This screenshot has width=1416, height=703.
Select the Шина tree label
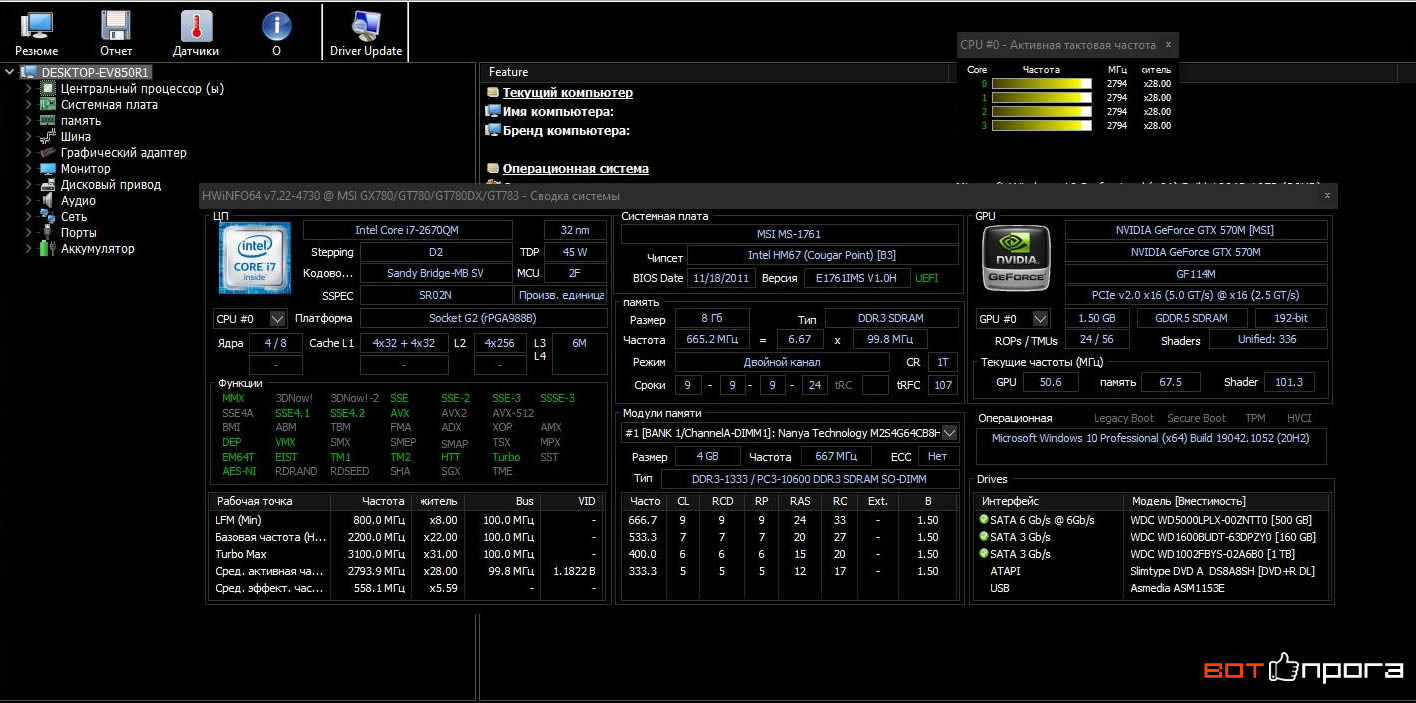point(76,137)
